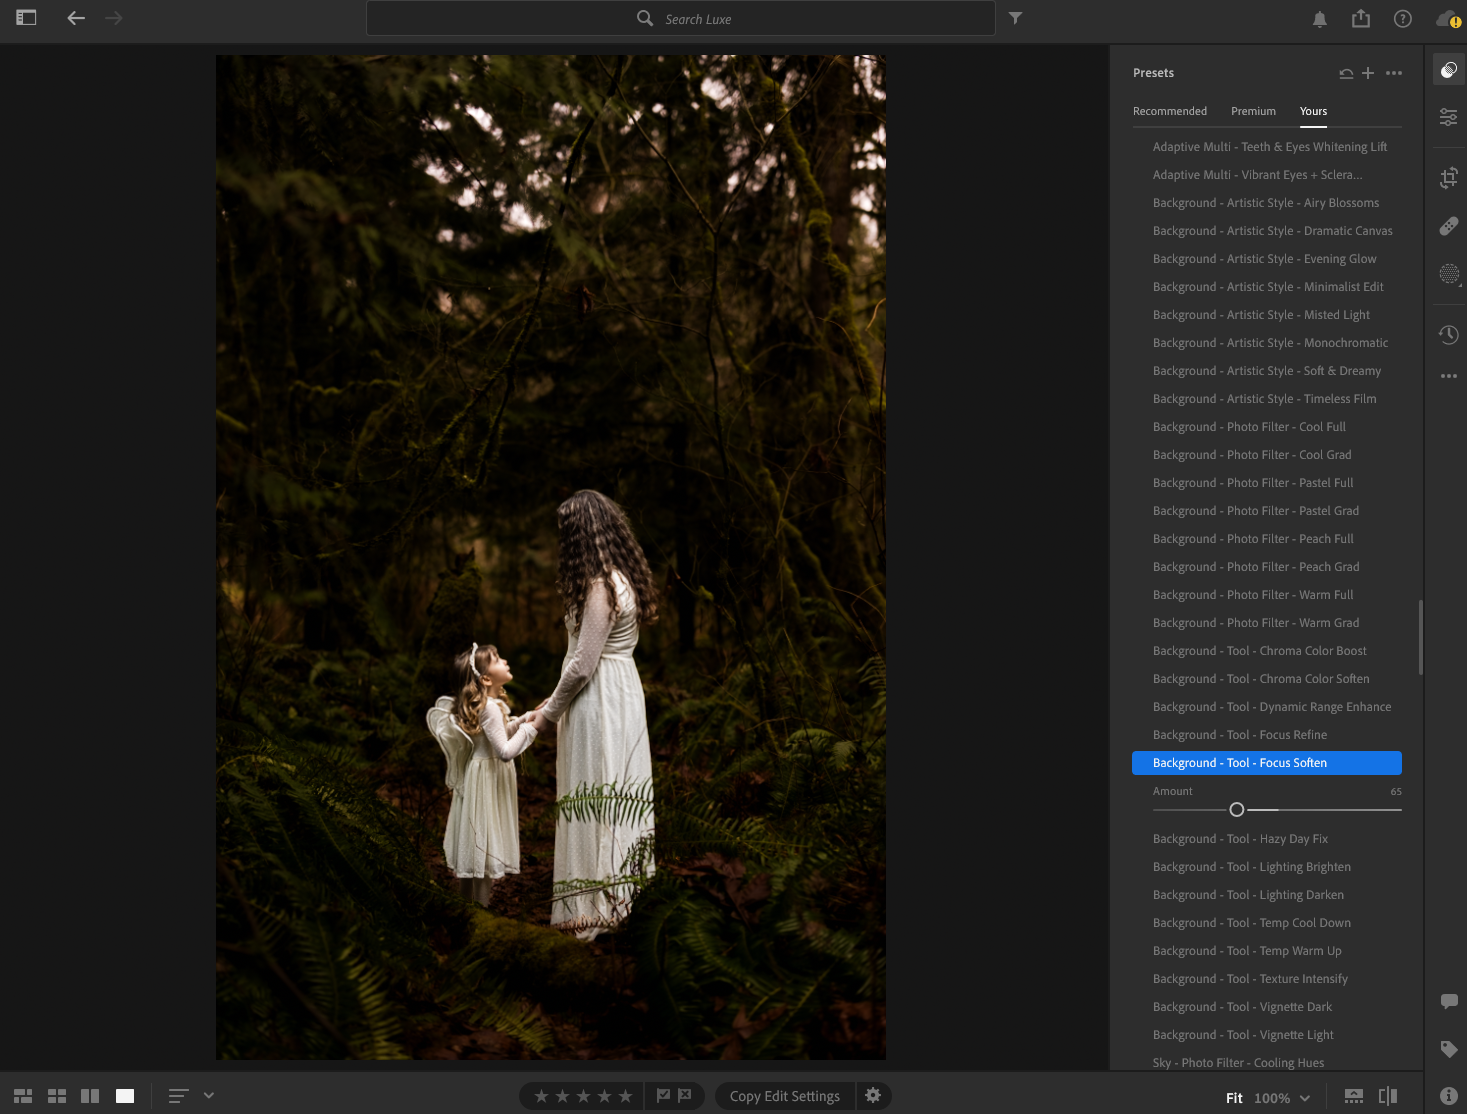Image resolution: width=1467 pixels, height=1114 pixels.
Task: Click the Share export icon
Action: point(1360,19)
